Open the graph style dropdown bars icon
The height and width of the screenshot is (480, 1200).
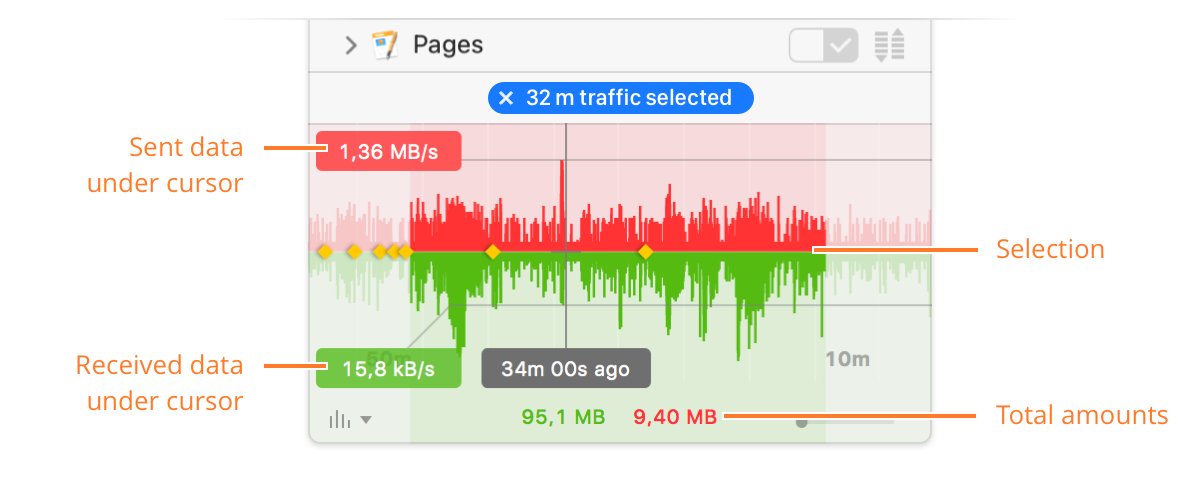[x=340, y=420]
